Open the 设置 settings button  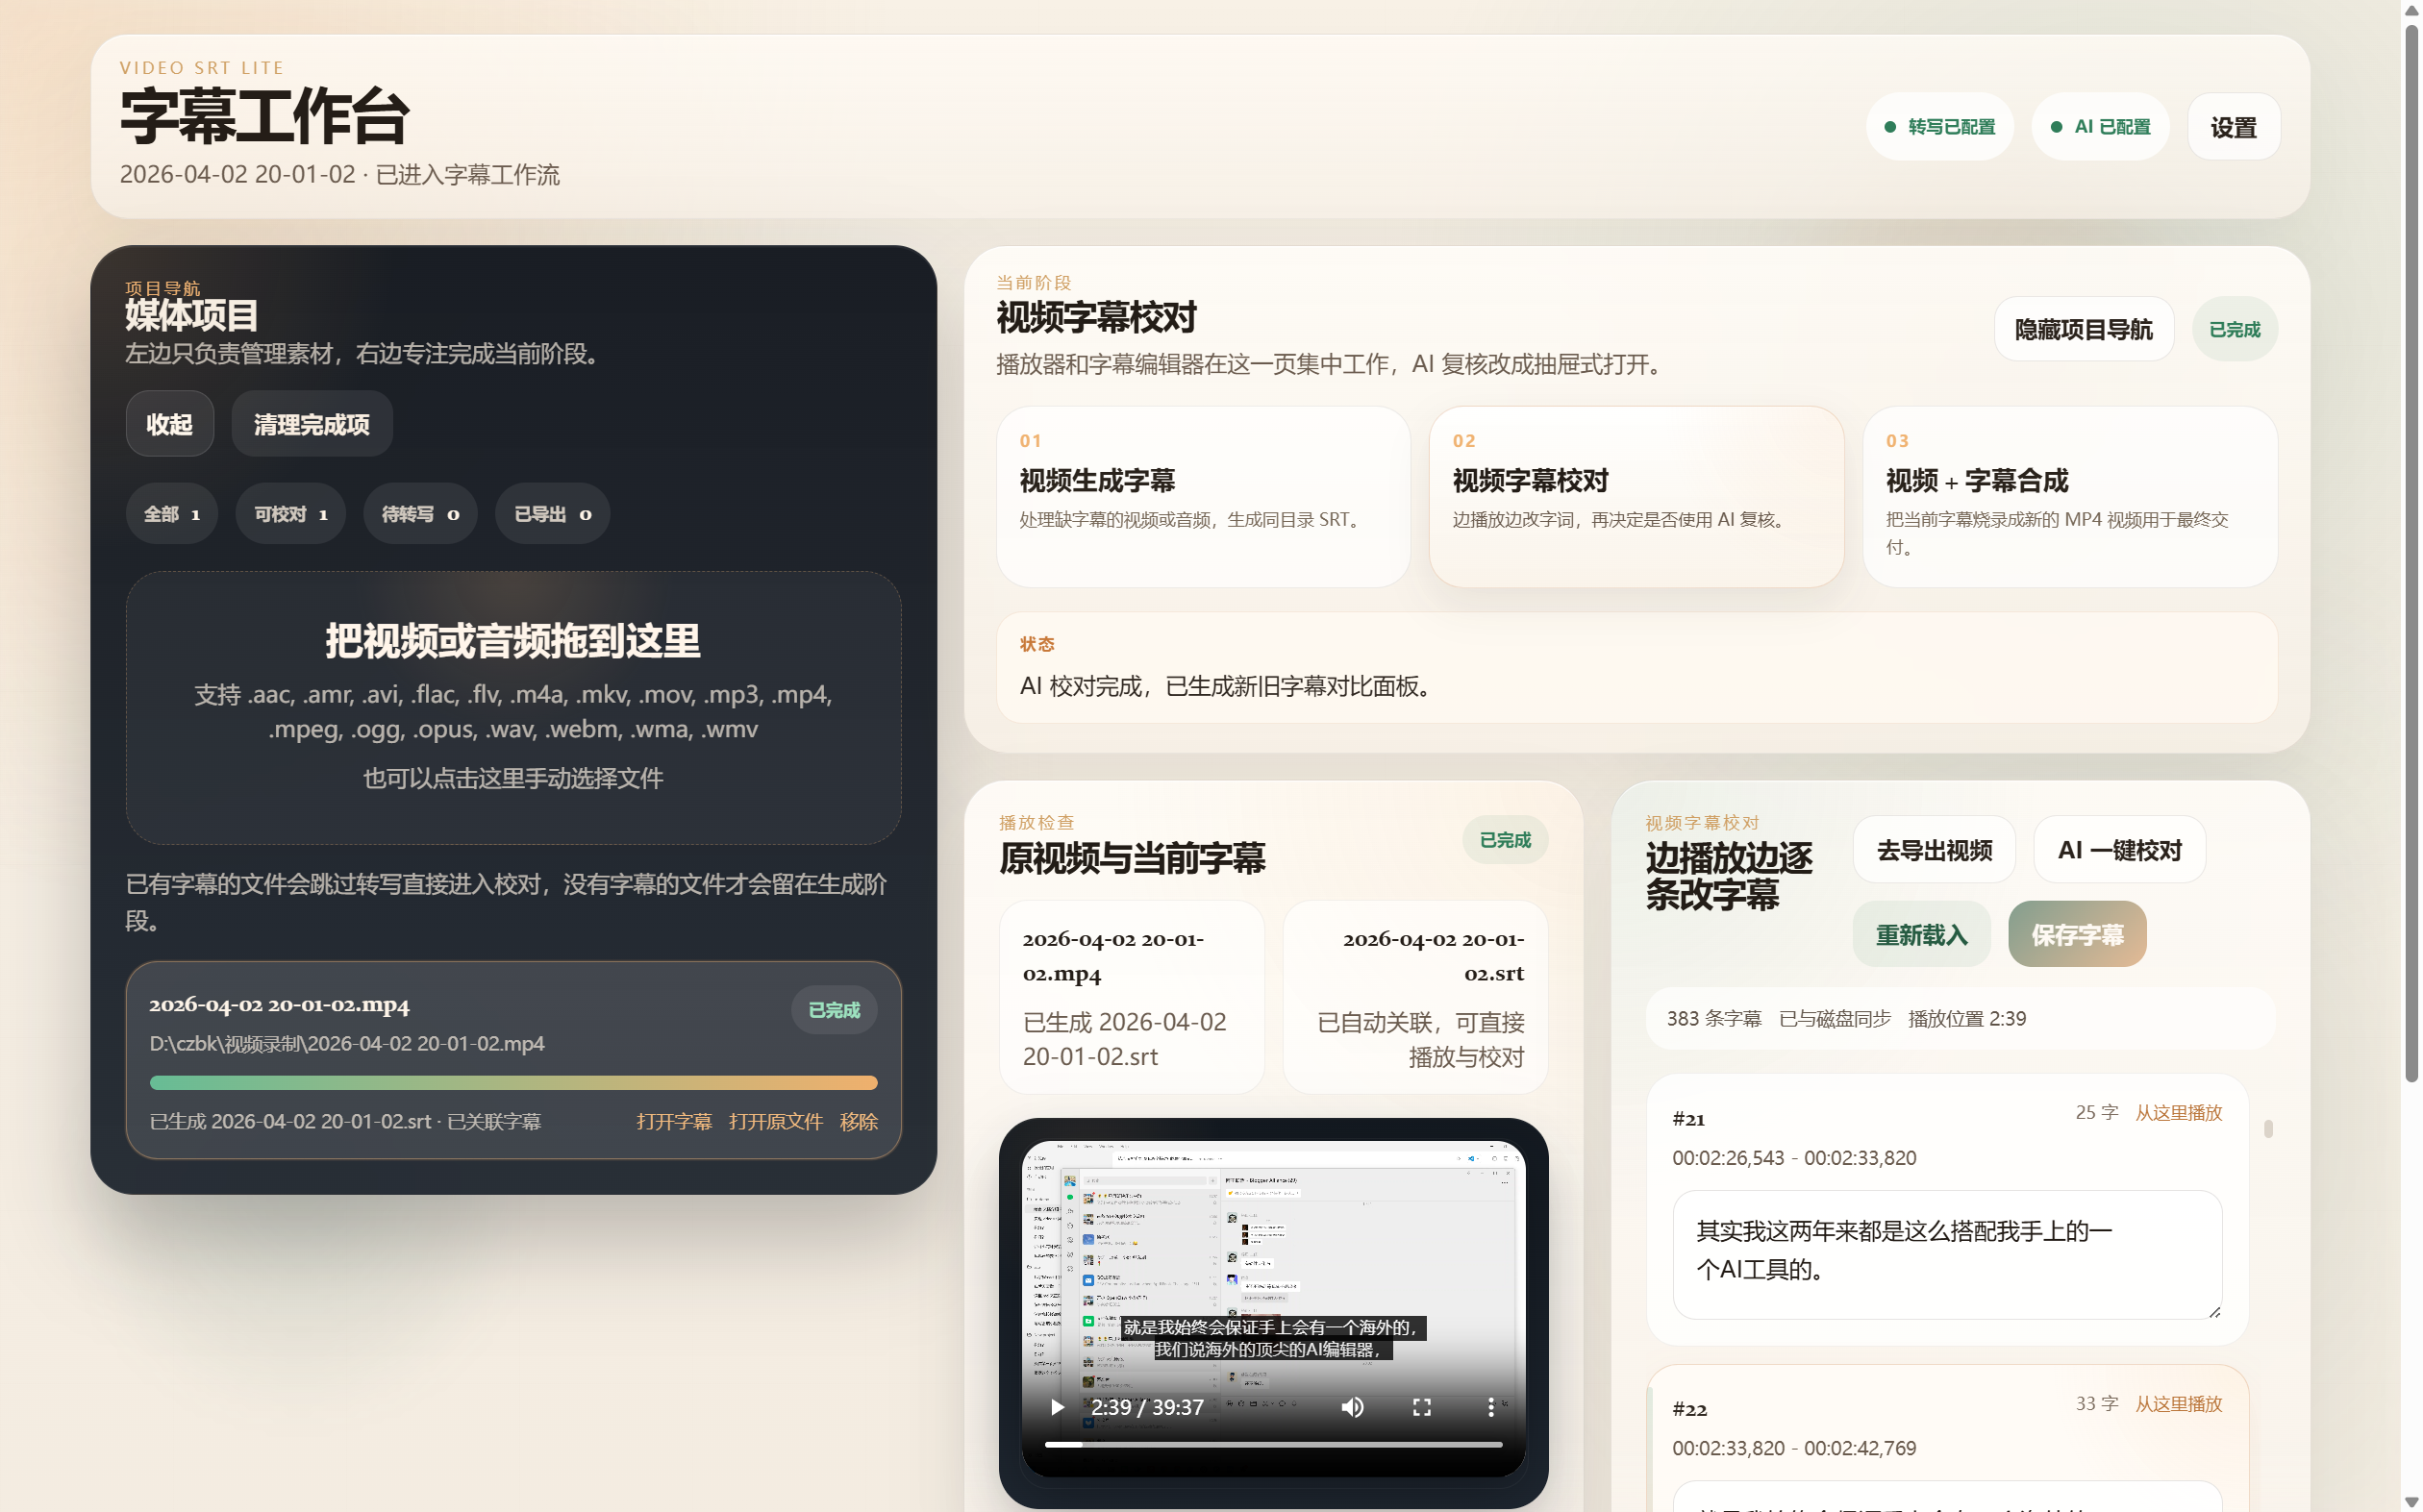(2232, 127)
